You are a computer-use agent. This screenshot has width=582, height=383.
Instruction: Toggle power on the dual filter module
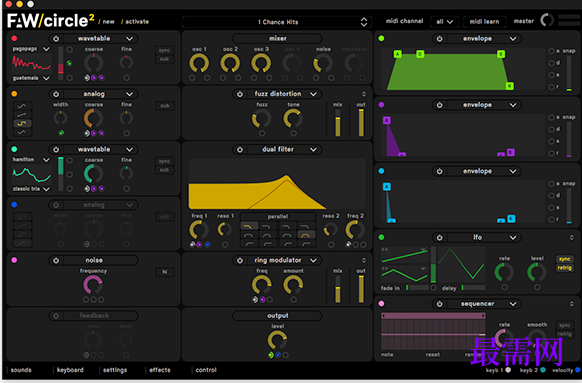(240, 149)
